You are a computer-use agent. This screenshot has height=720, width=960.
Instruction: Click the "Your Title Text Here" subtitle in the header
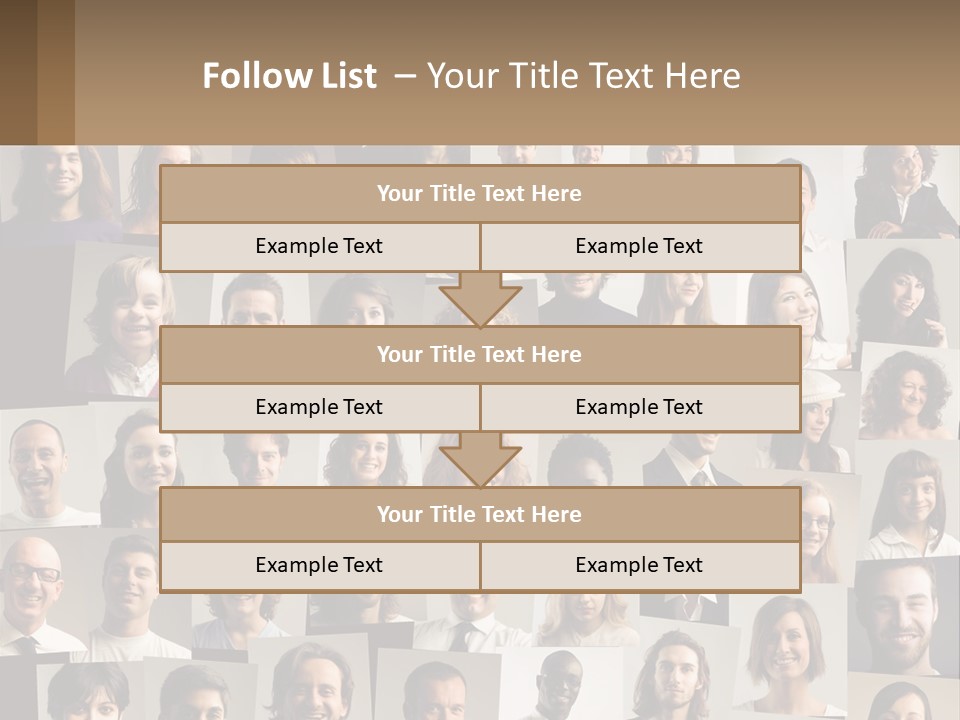click(x=583, y=76)
